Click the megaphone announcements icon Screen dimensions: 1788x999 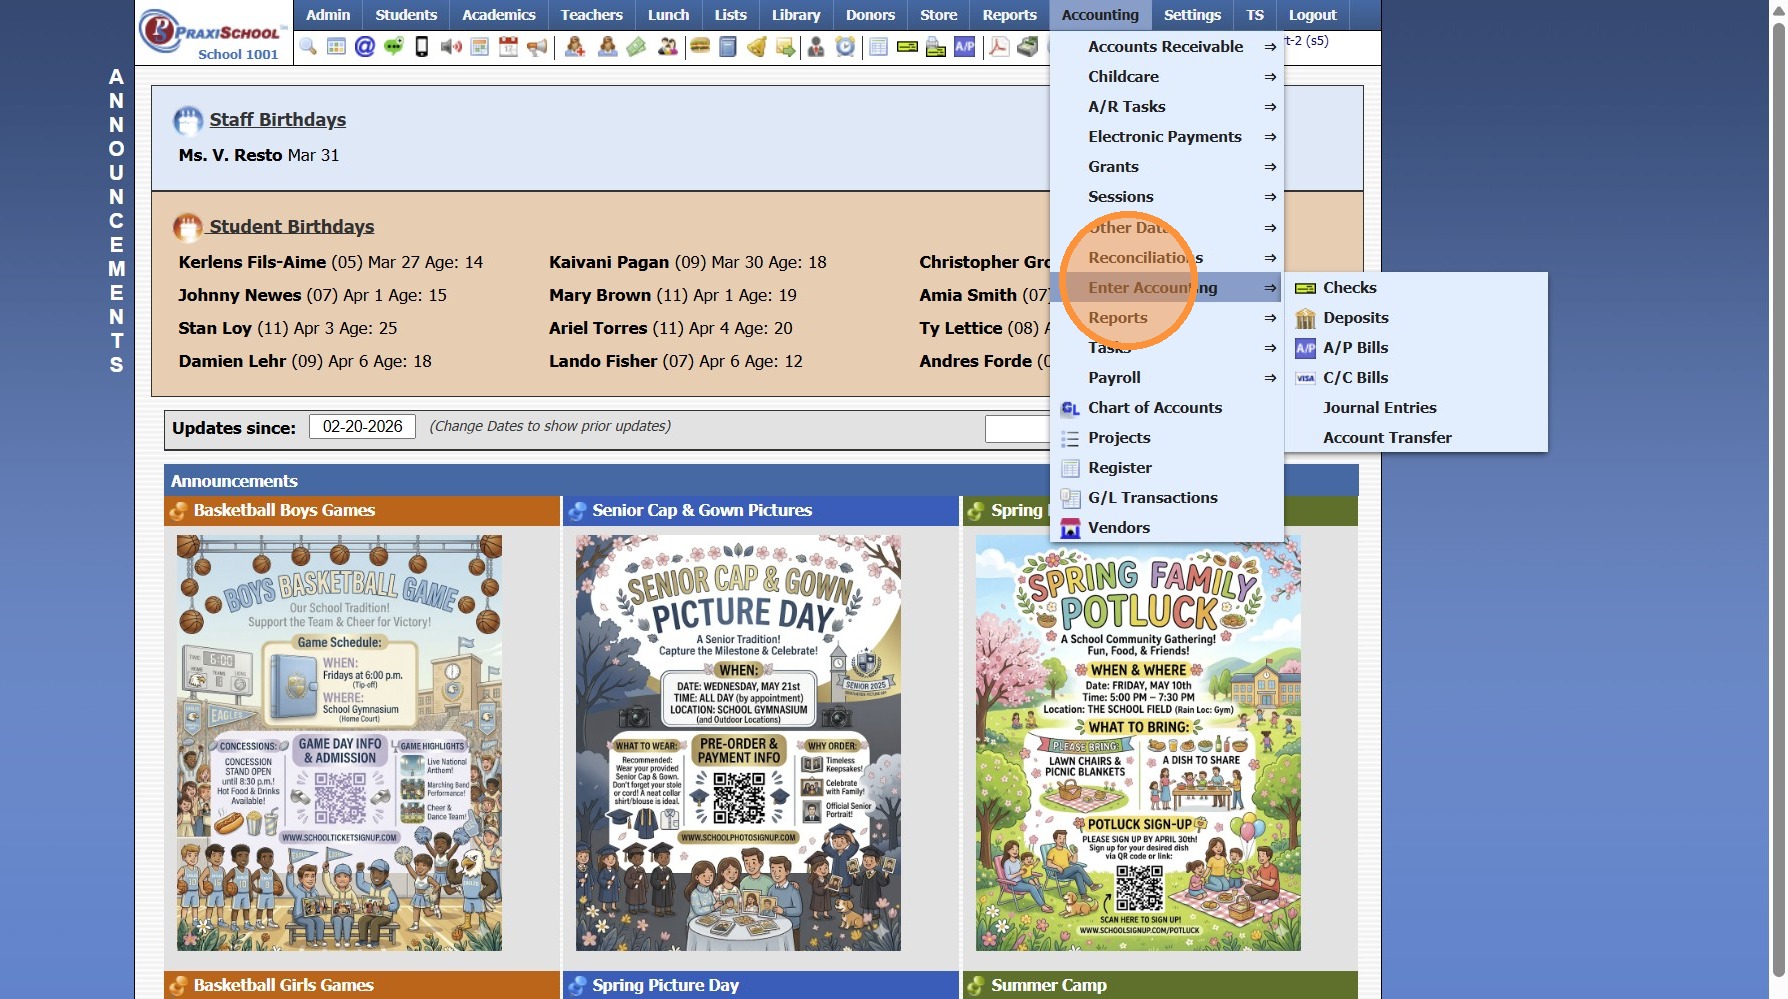(537, 46)
